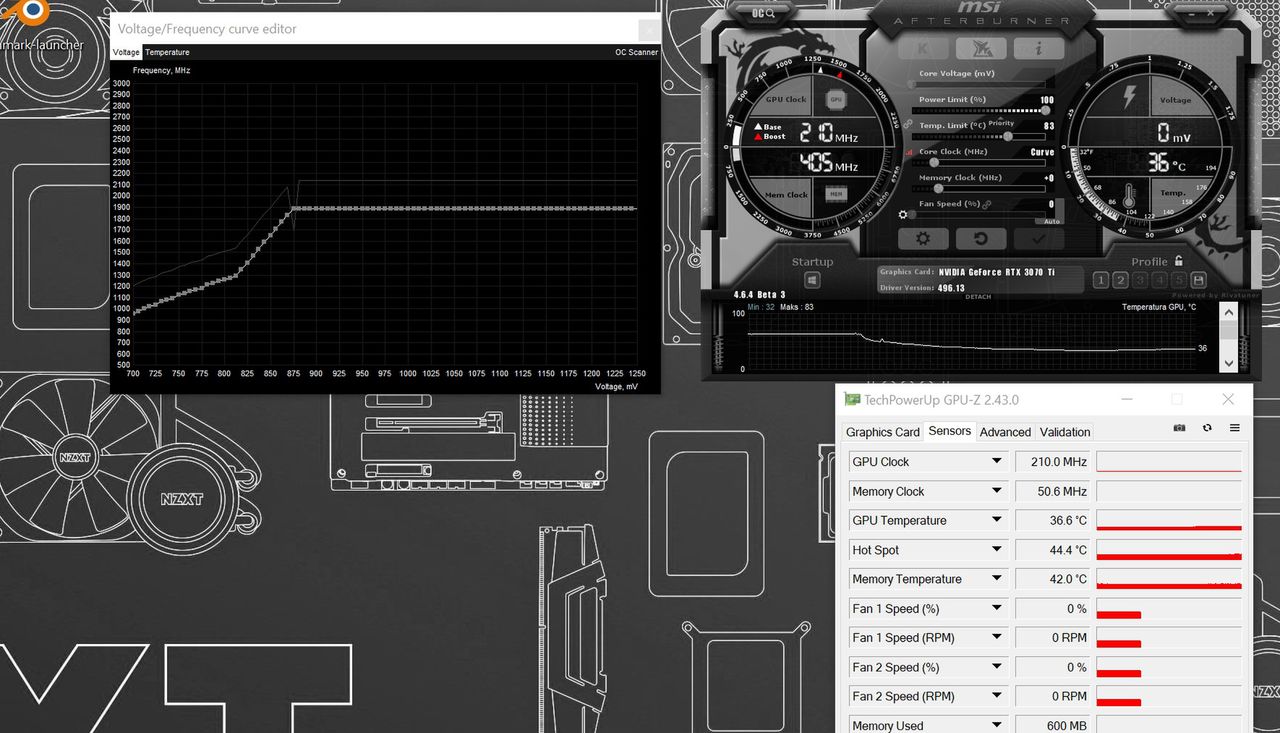Expand the Fan 2 Speed (%) dropdown

997,667
